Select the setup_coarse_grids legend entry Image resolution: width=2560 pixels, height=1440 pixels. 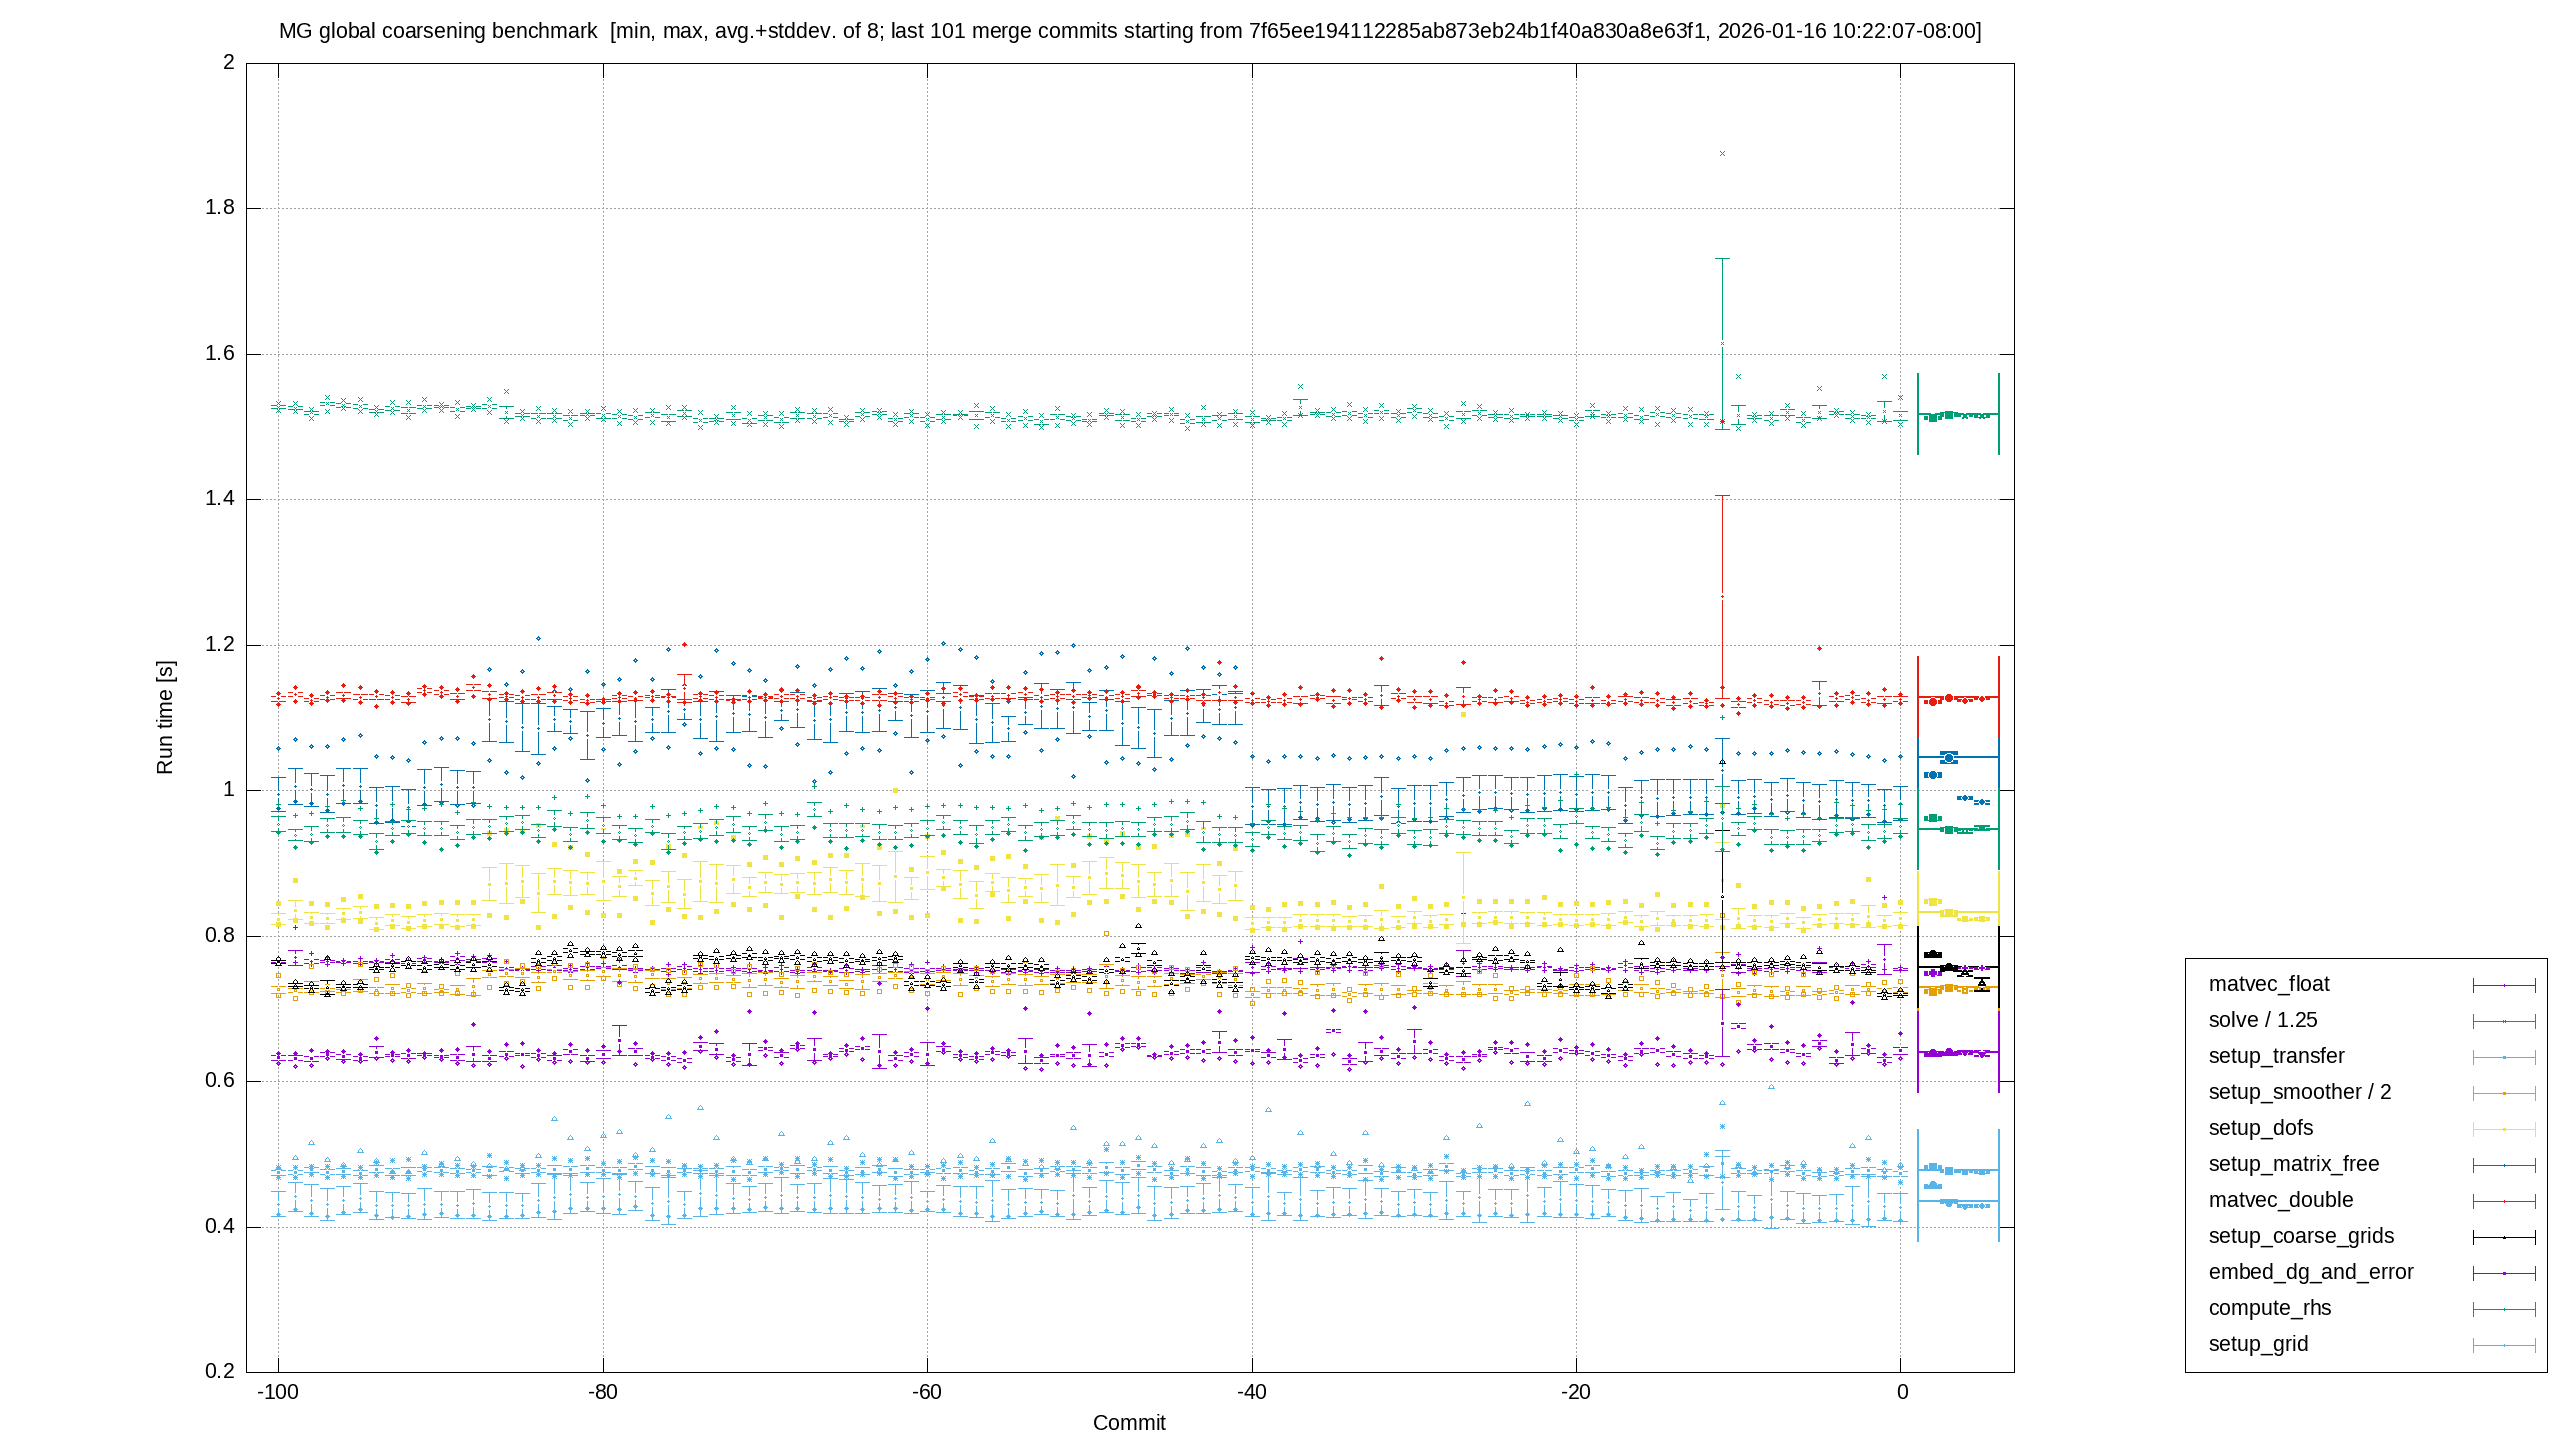tap(2372, 1236)
